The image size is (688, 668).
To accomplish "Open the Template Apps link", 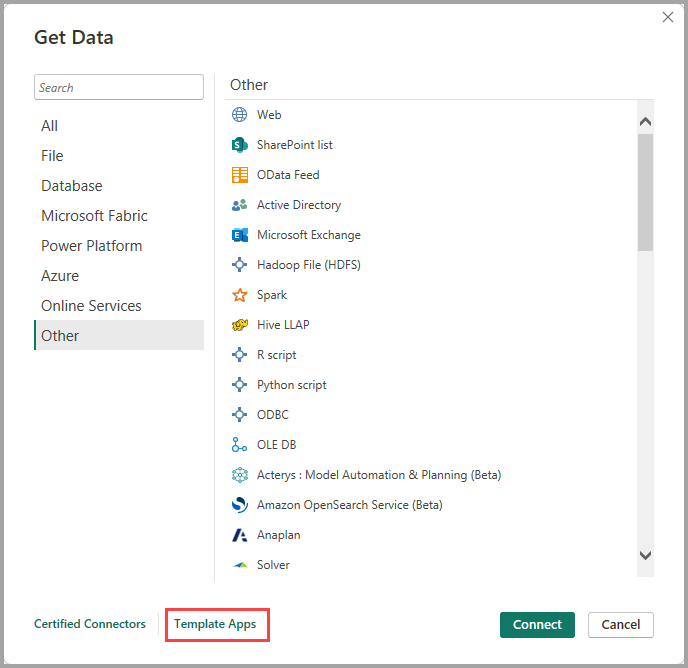I will point(215,624).
